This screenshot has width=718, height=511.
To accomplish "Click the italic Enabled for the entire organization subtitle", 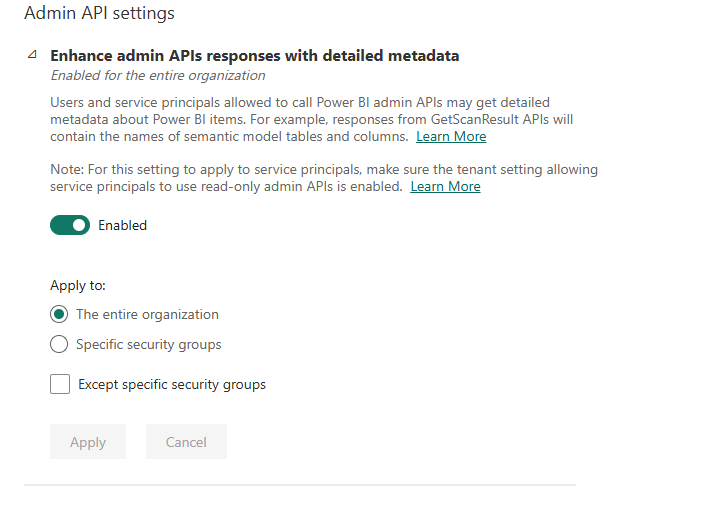I will coord(158,75).
